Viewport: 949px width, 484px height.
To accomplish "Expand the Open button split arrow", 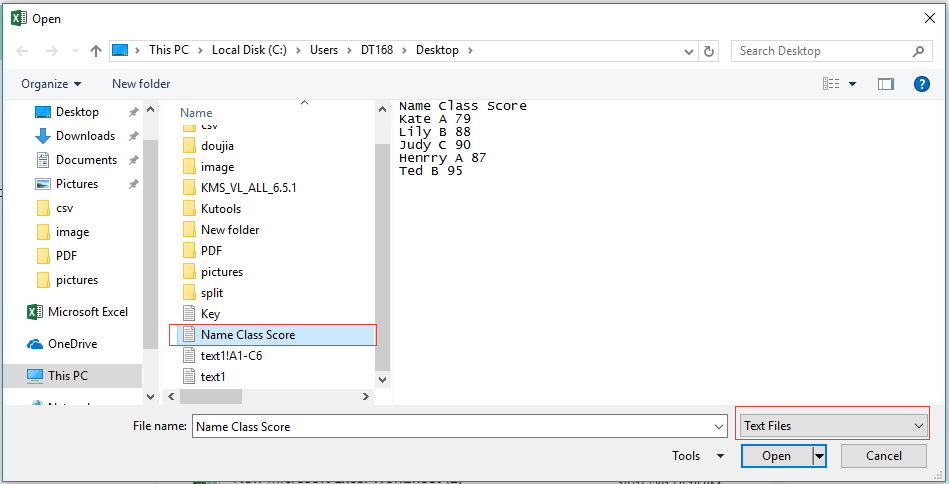I will pos(820,456).
